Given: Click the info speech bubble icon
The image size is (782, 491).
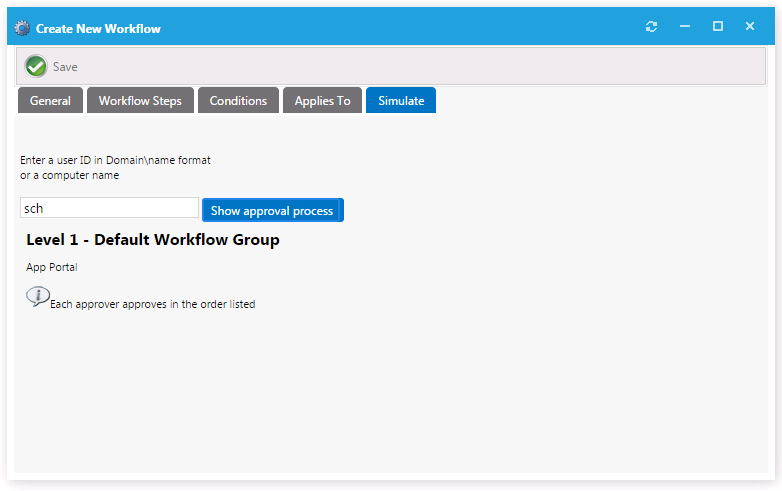Looking at the screenshot, I should (x=37, y=296).
